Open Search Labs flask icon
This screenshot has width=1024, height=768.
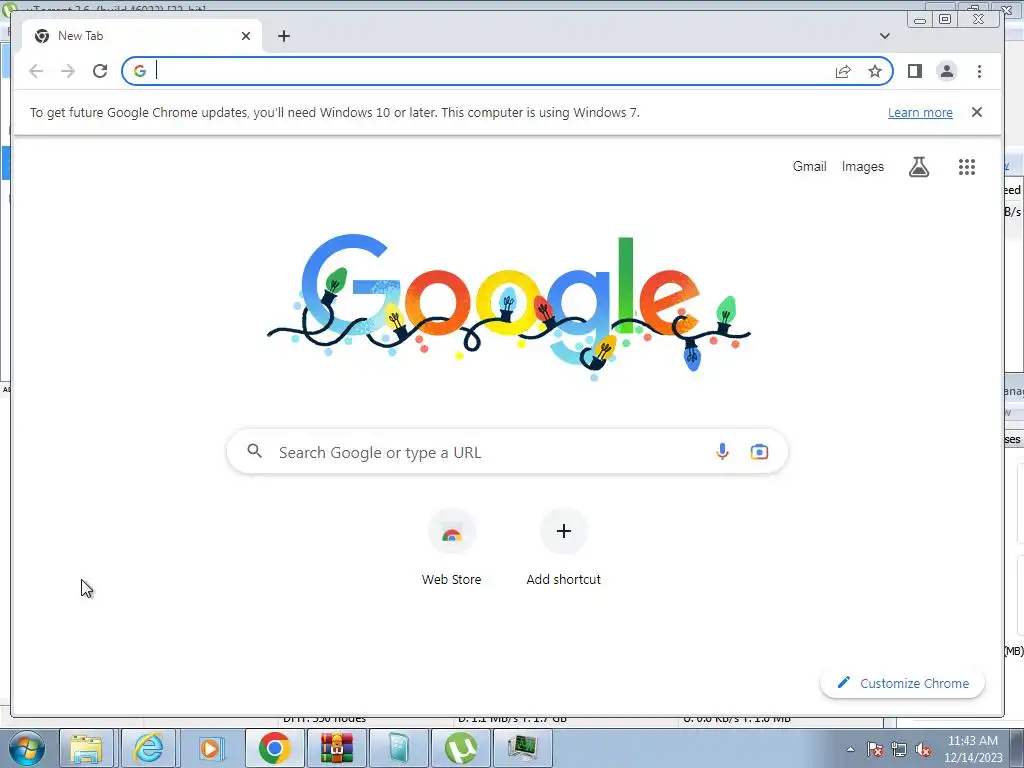919,167
